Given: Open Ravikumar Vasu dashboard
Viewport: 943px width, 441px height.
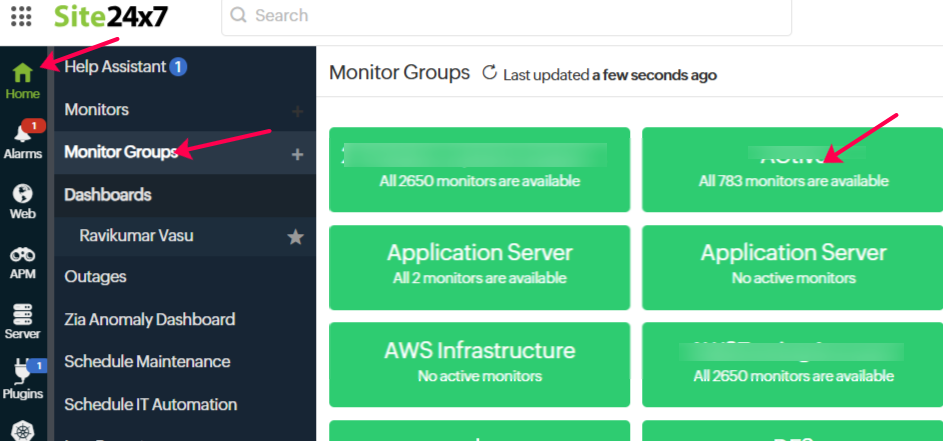Looking at the screenshot, I should click(x=137, y=235).
